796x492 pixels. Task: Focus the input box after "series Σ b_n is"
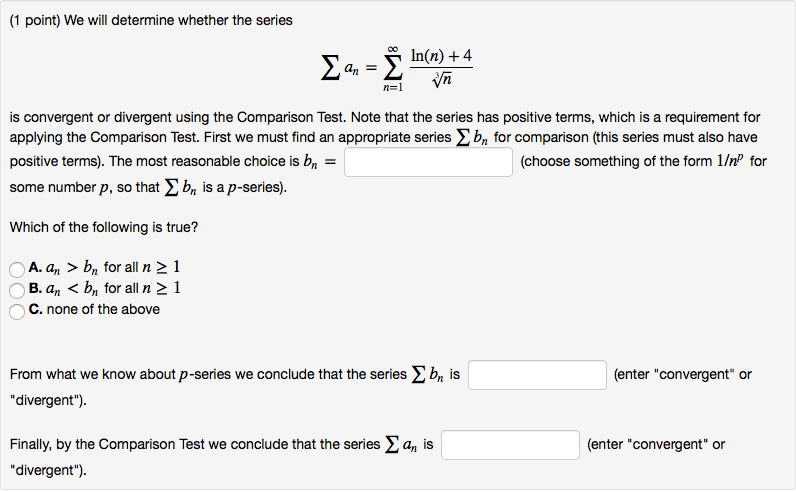coord(537,375)
